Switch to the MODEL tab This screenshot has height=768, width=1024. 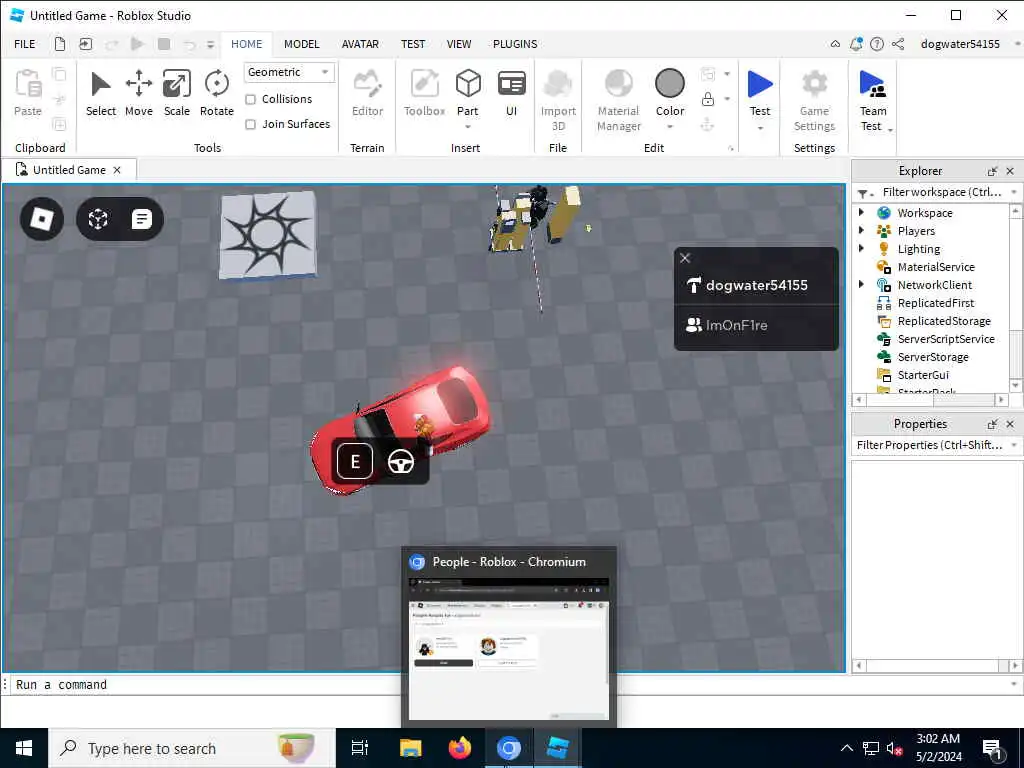tap(302, 44)
